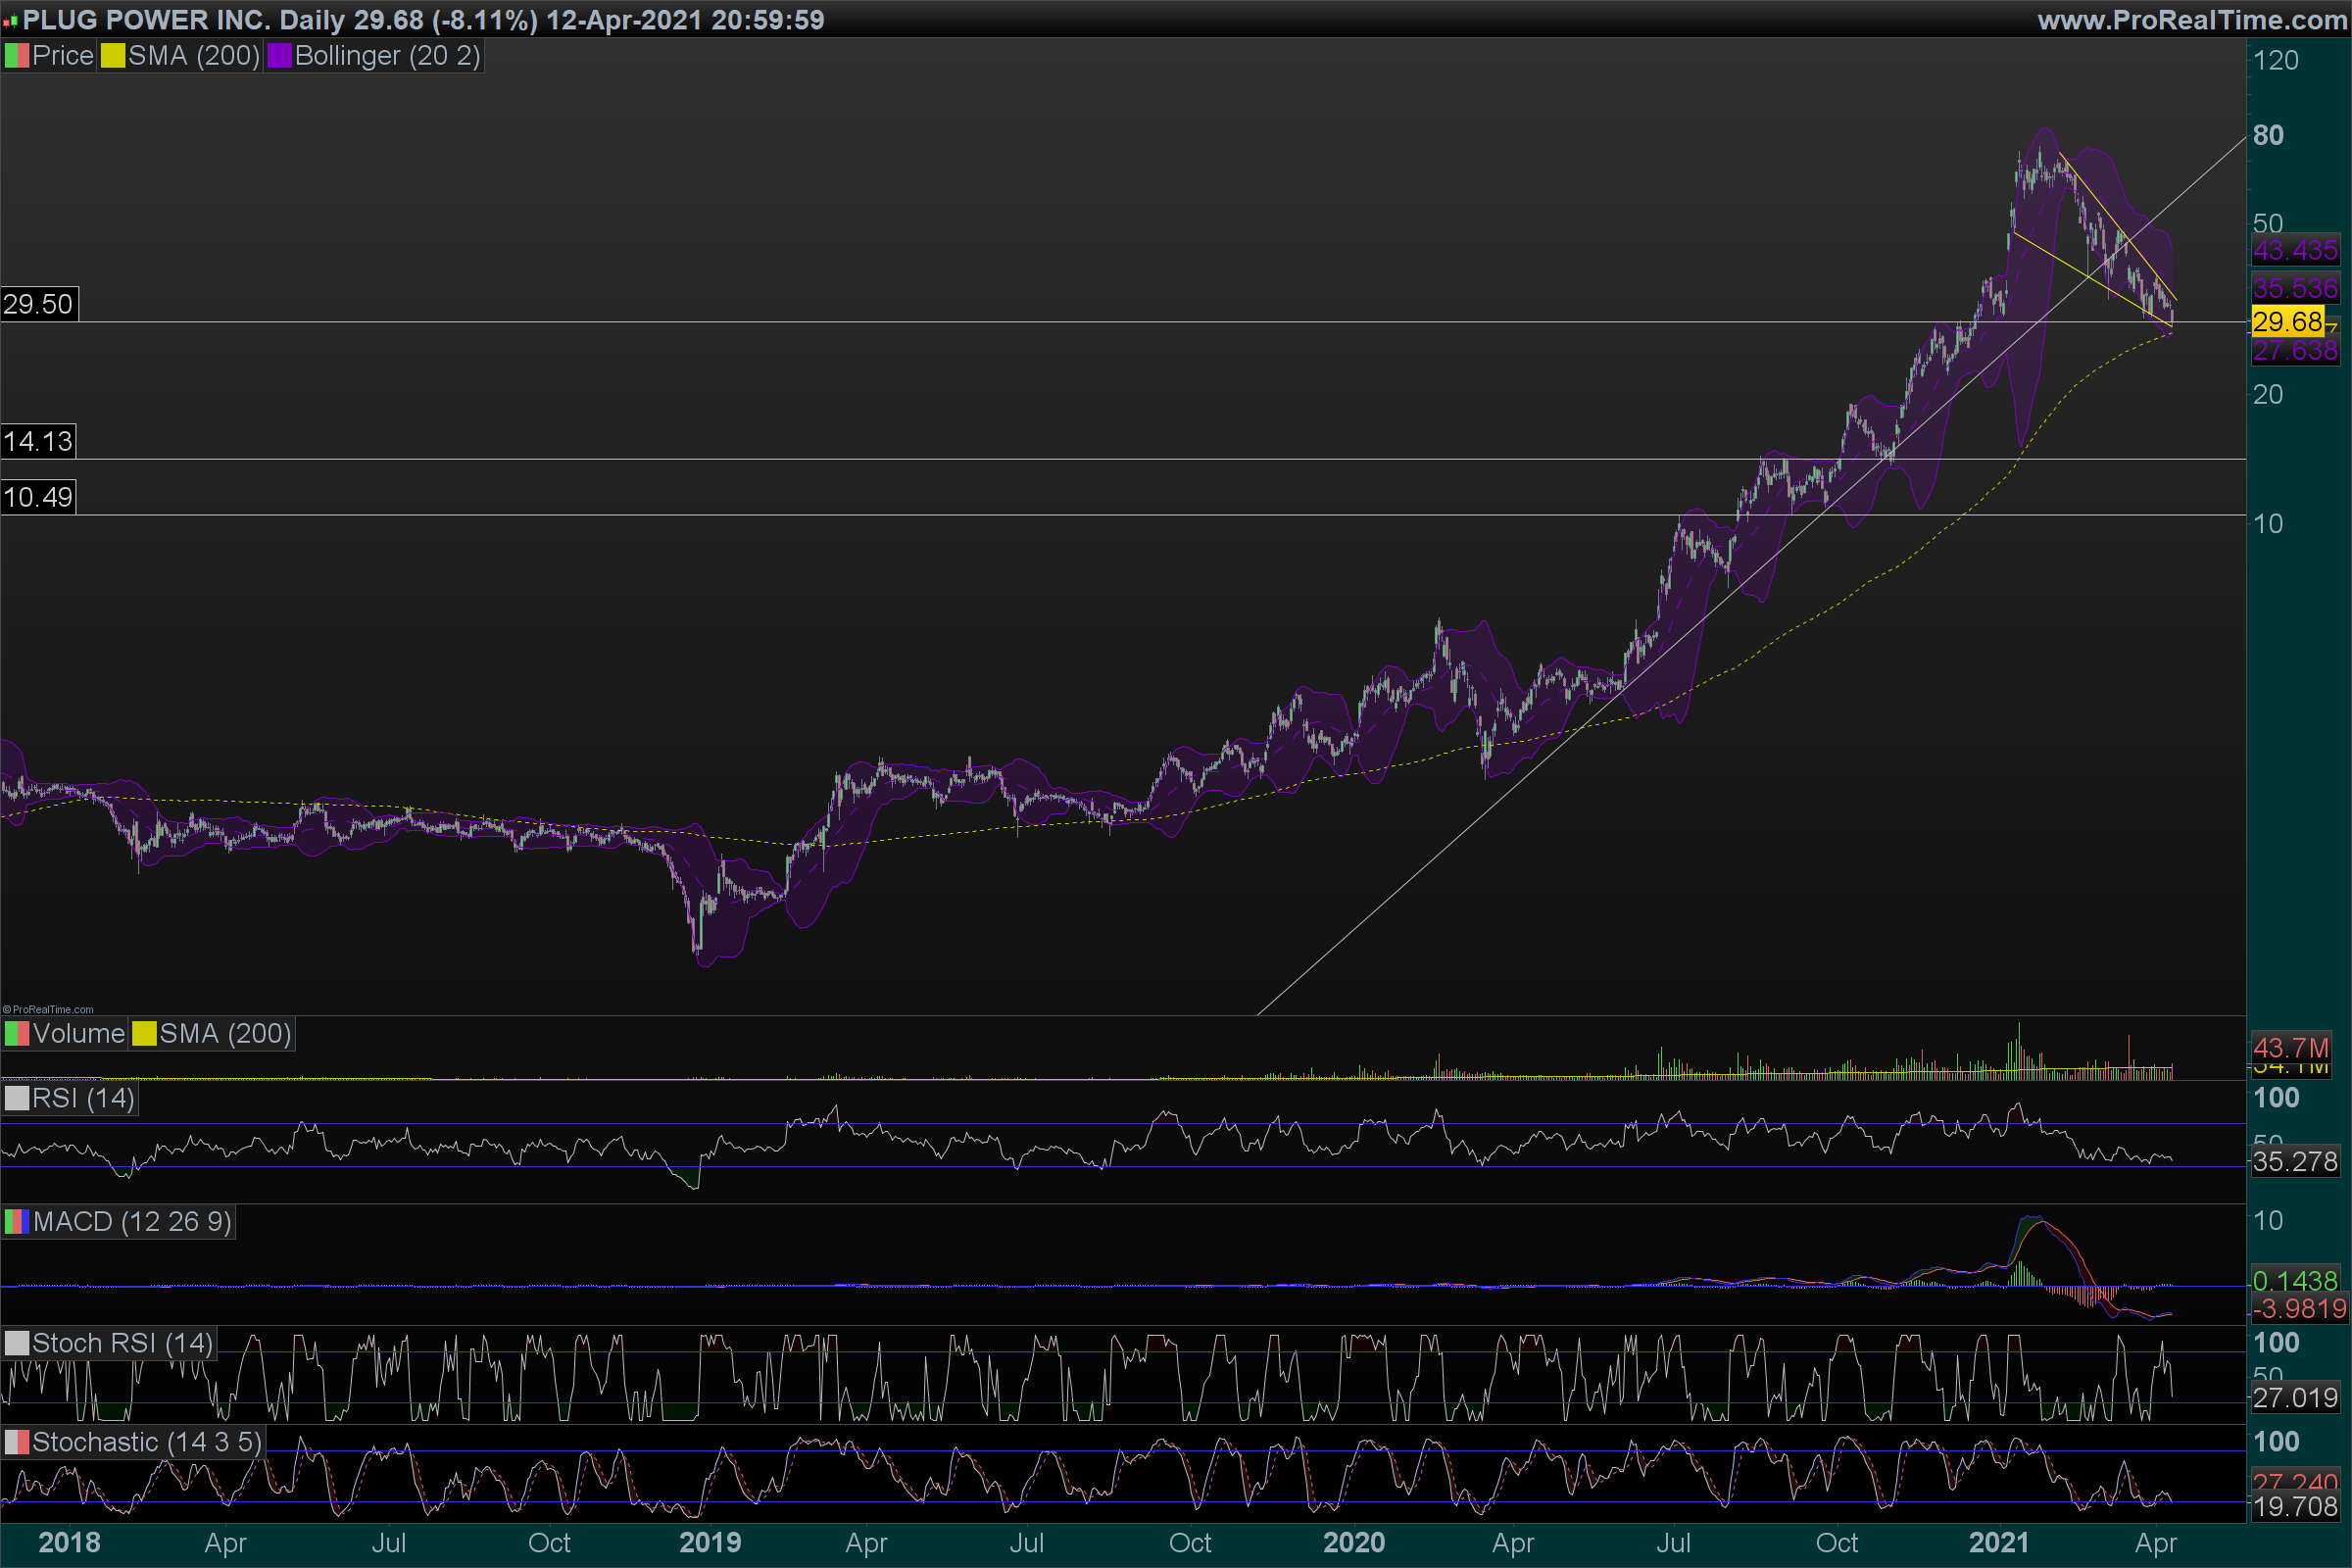Click the 14.13 horizontal line label

tap(38, 441)
